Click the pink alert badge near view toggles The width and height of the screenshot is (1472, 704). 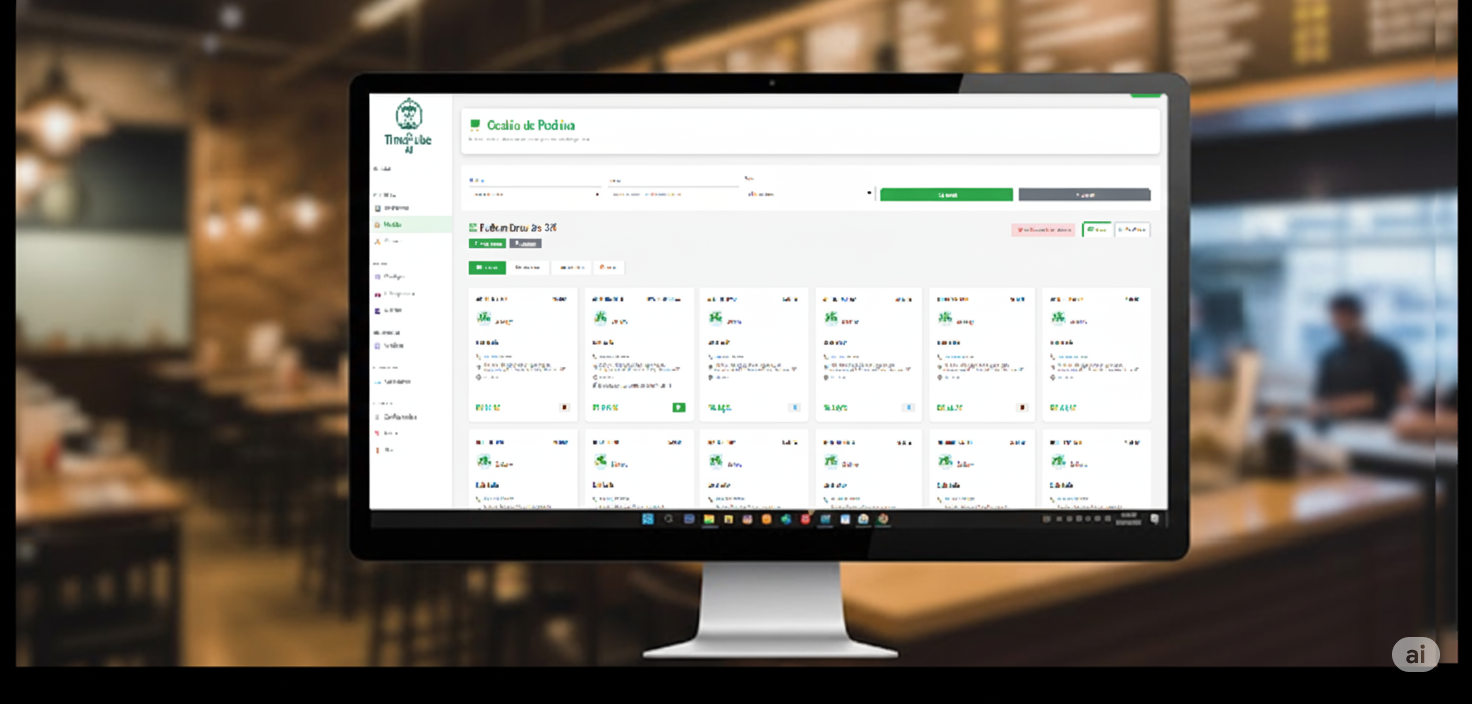click(1043, 230)
